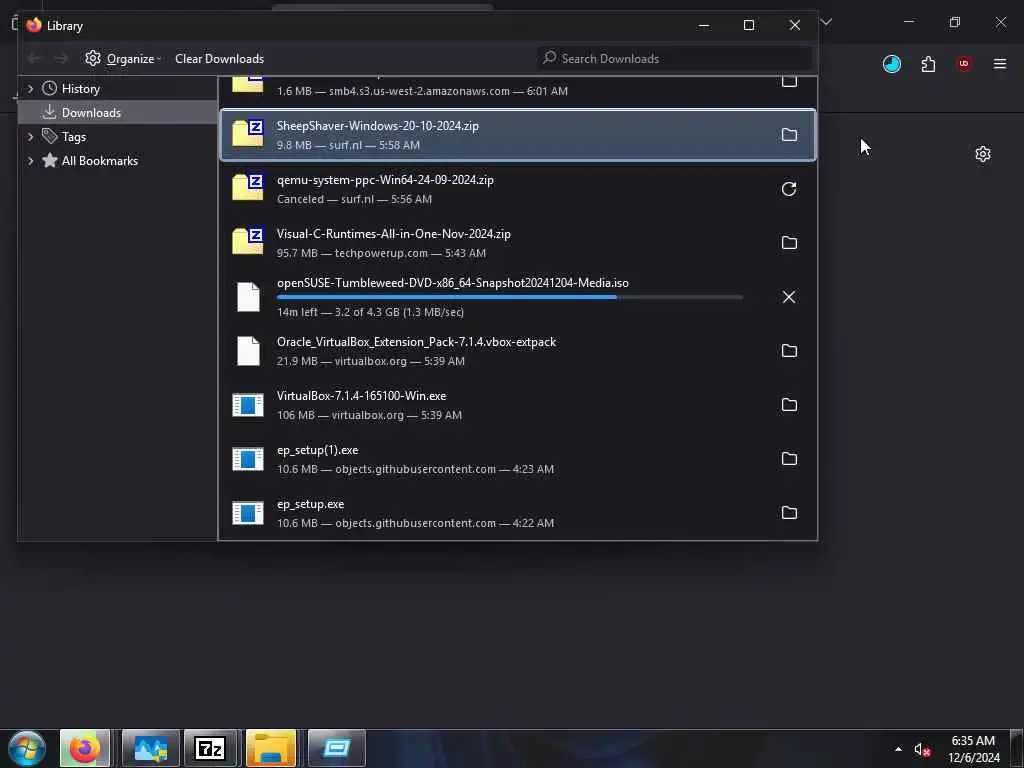Open containing folder for SheepShaver-Windows zip
The width and height of the screenshot is (1024, 768).
point(789,135)
